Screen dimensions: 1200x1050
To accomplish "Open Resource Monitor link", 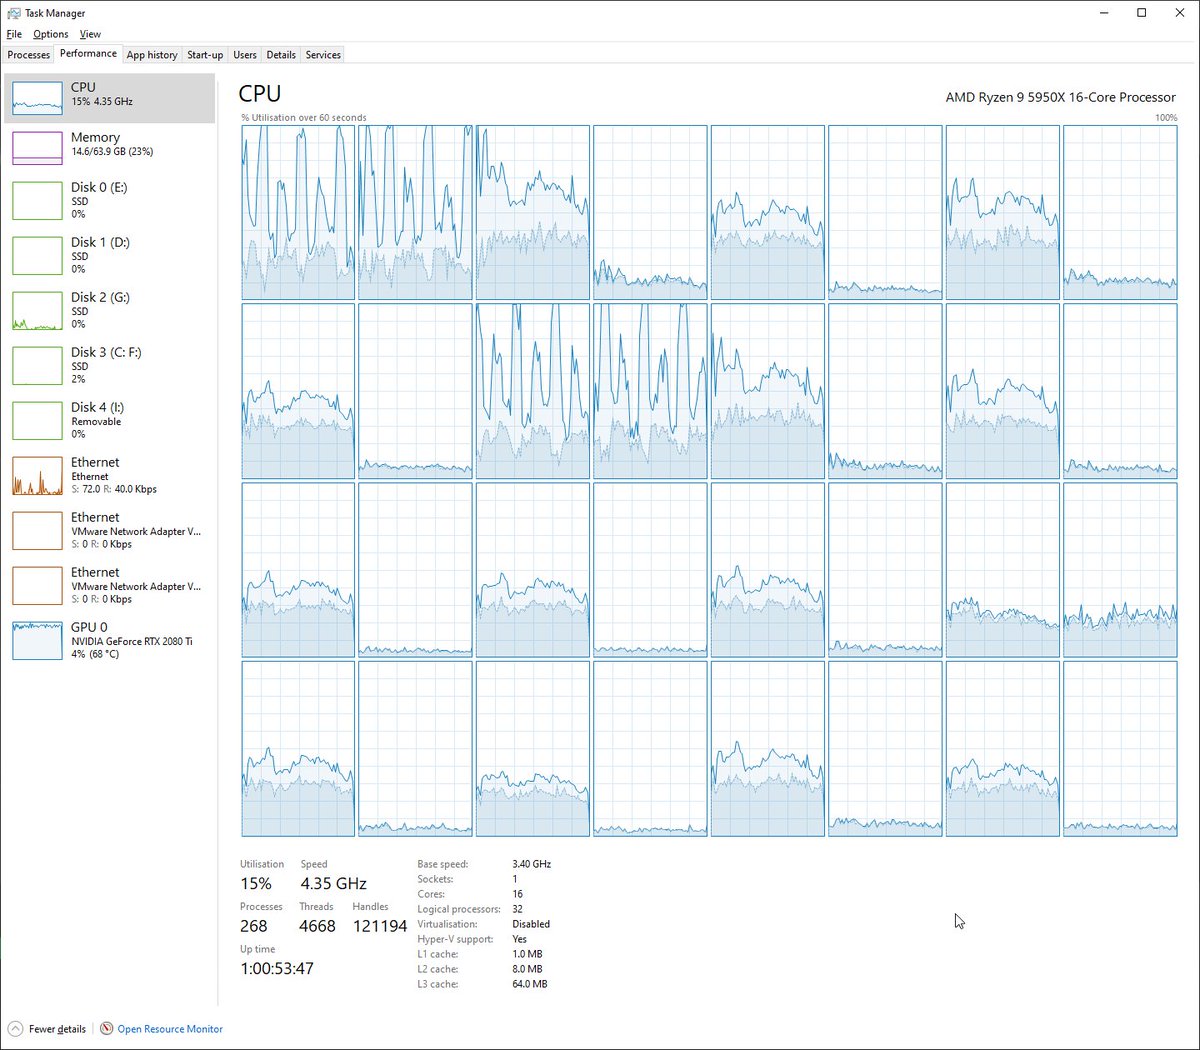I will click(x=170, y=1029).
